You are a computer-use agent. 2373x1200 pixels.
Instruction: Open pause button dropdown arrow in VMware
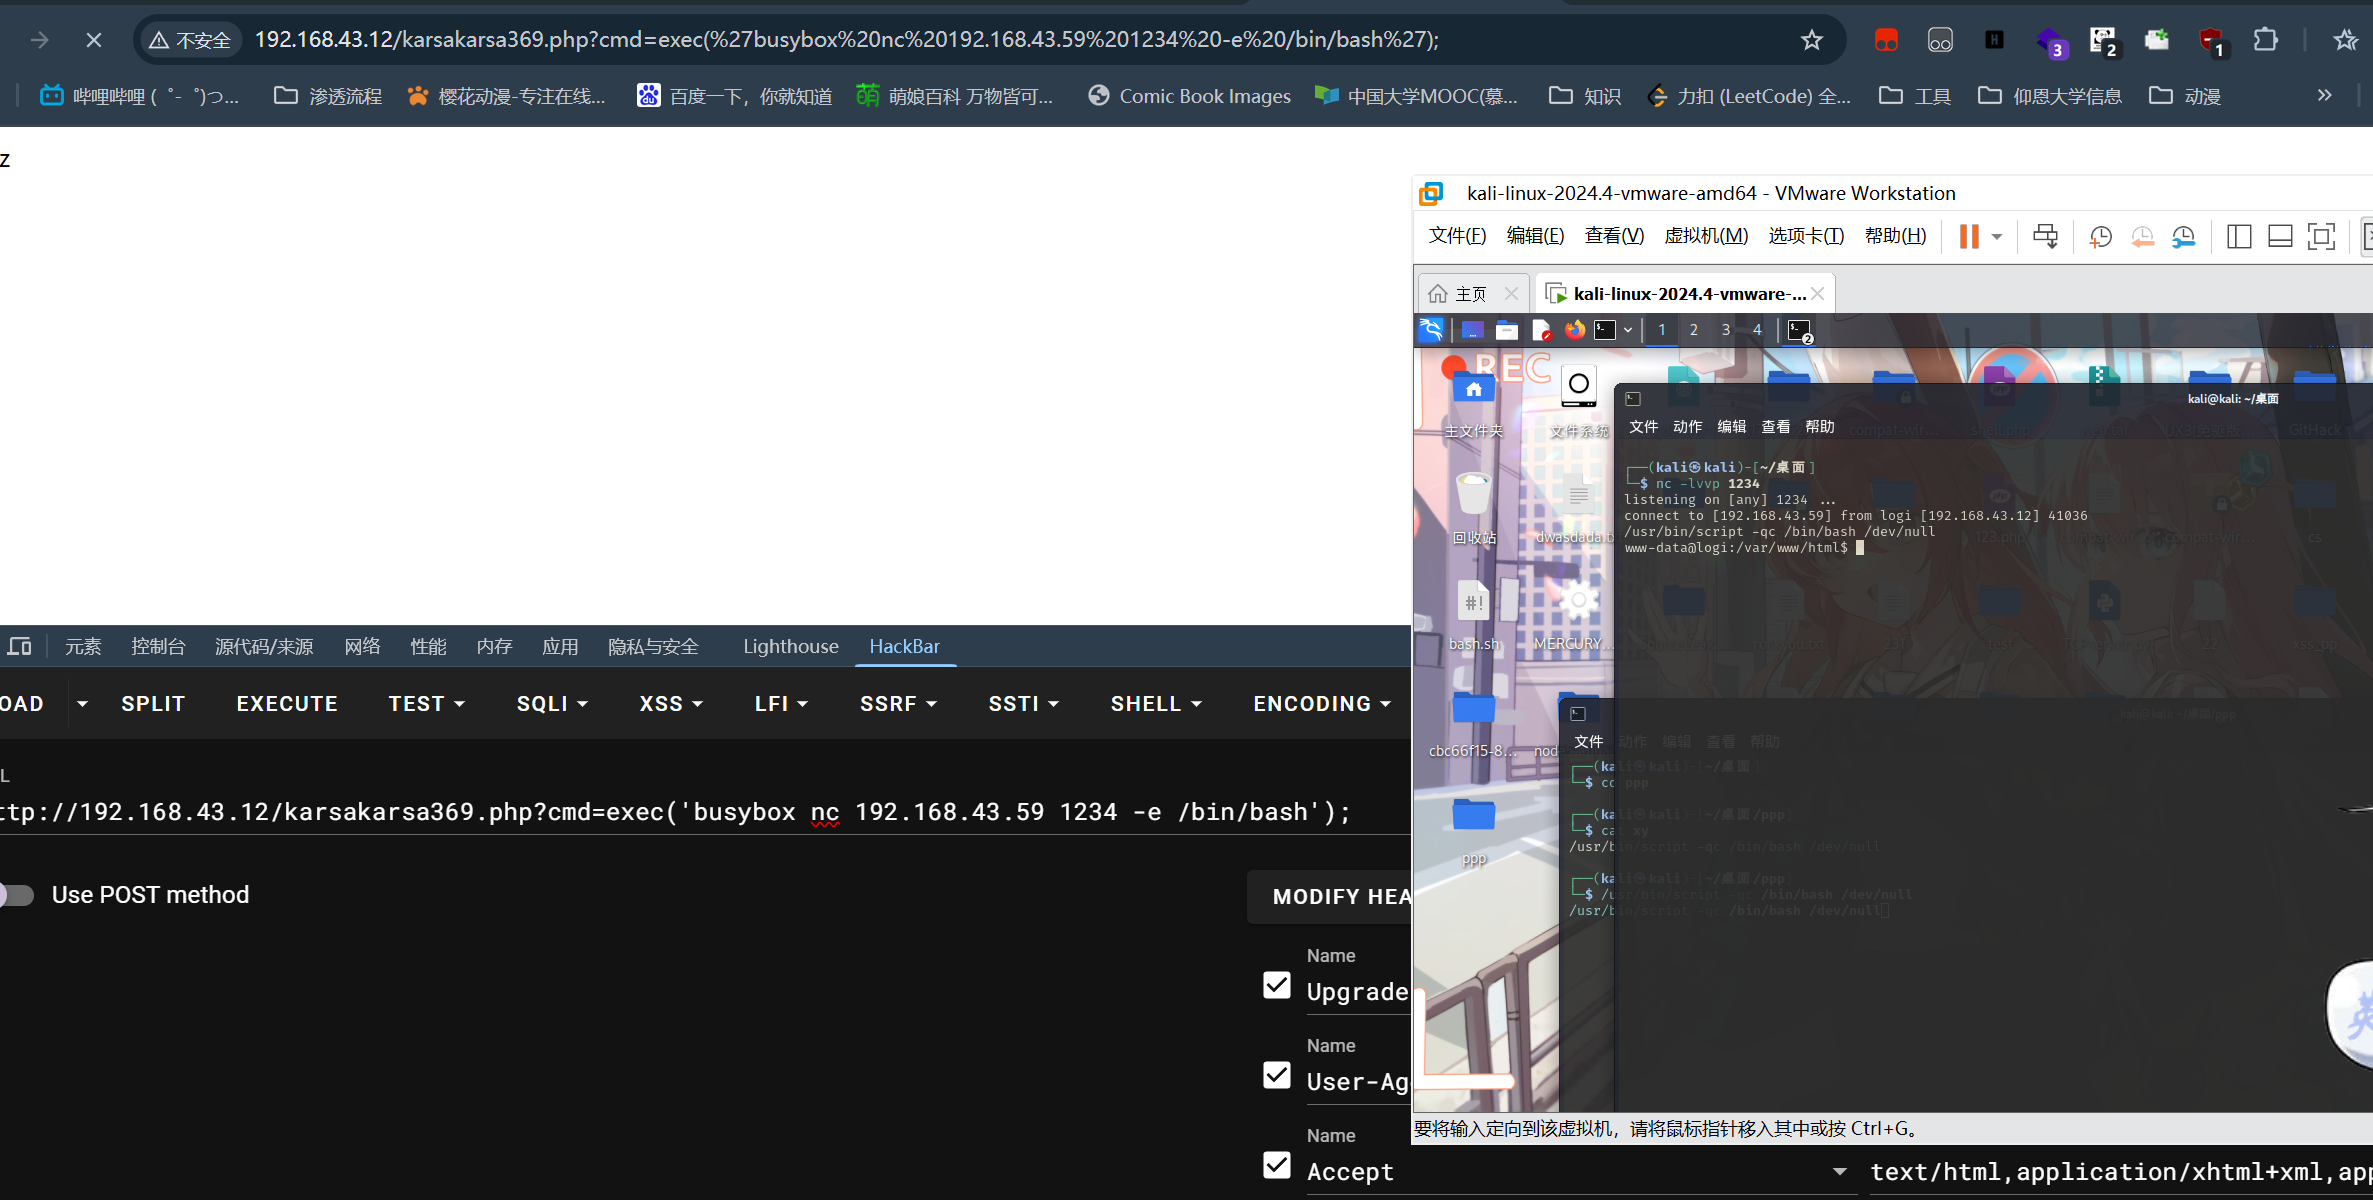(1997, 237)
